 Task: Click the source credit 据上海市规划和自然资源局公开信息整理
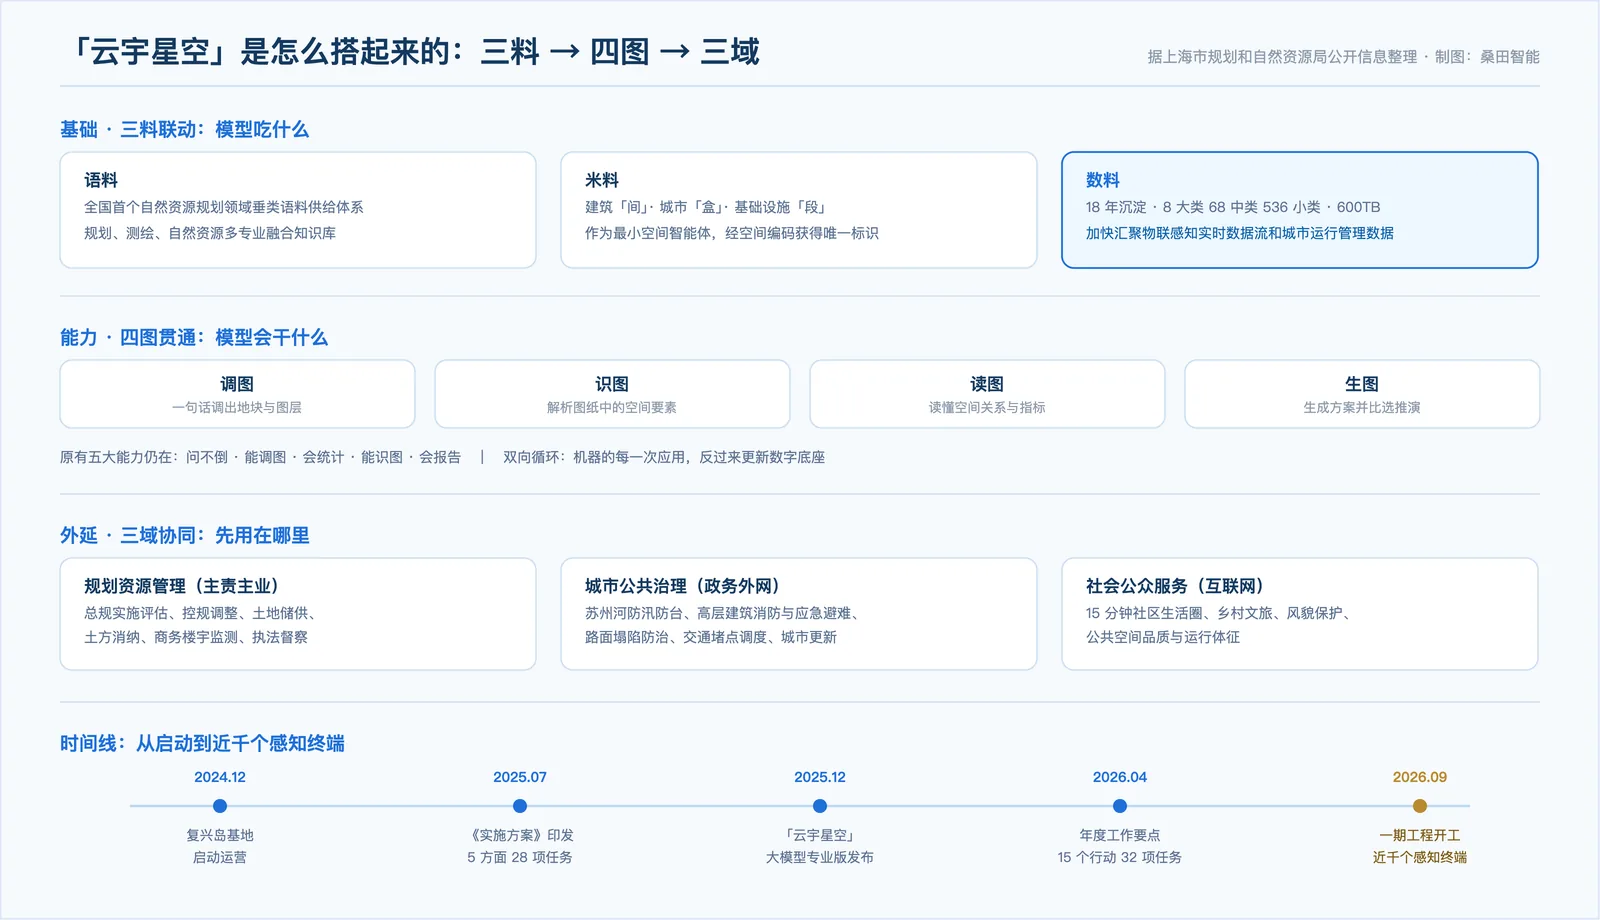[1282, 57]
